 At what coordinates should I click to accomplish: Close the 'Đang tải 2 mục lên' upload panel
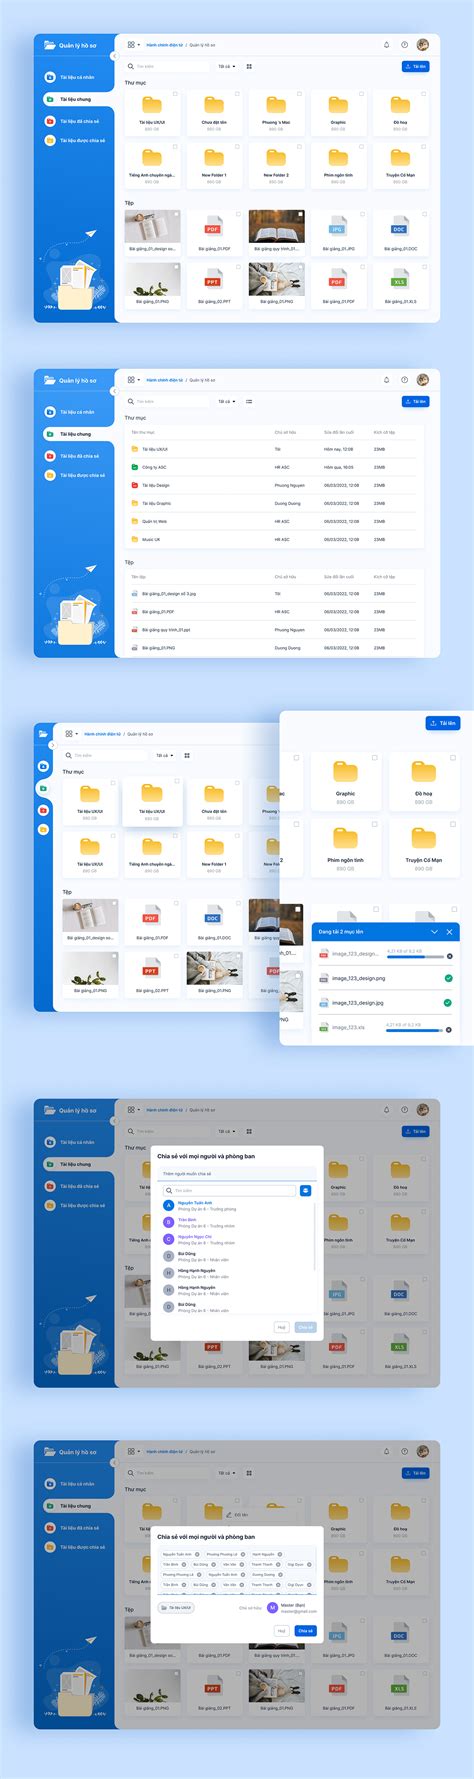(449, 932)
